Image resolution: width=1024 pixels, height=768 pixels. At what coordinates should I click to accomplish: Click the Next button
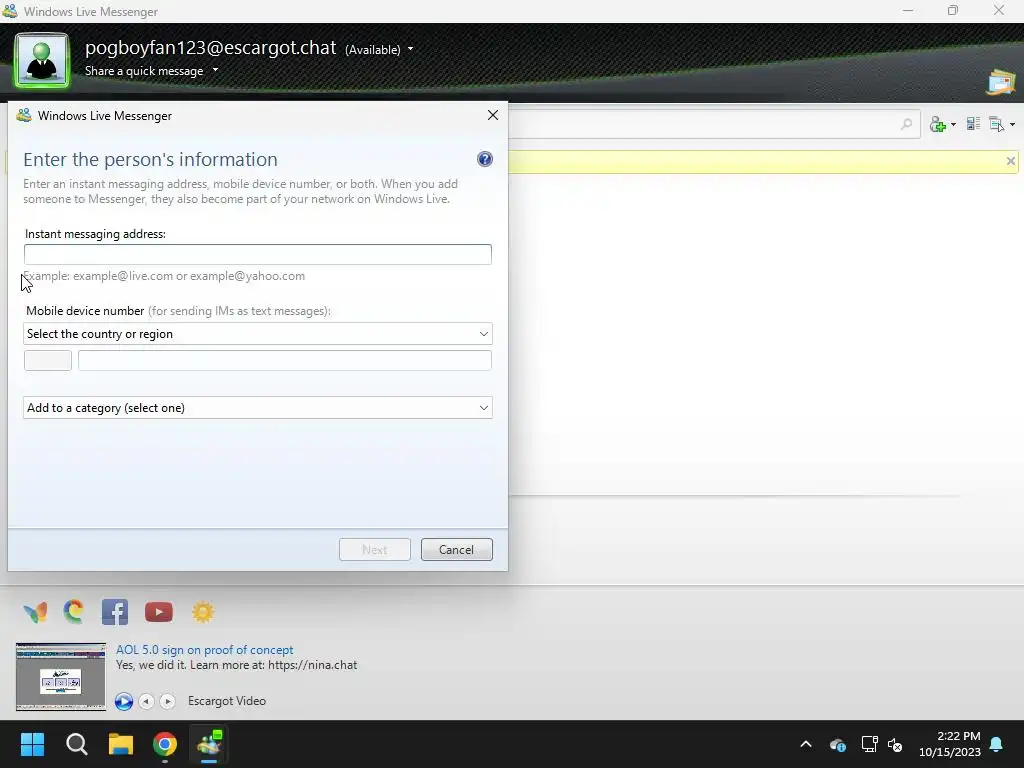click(x=375, y=550)
